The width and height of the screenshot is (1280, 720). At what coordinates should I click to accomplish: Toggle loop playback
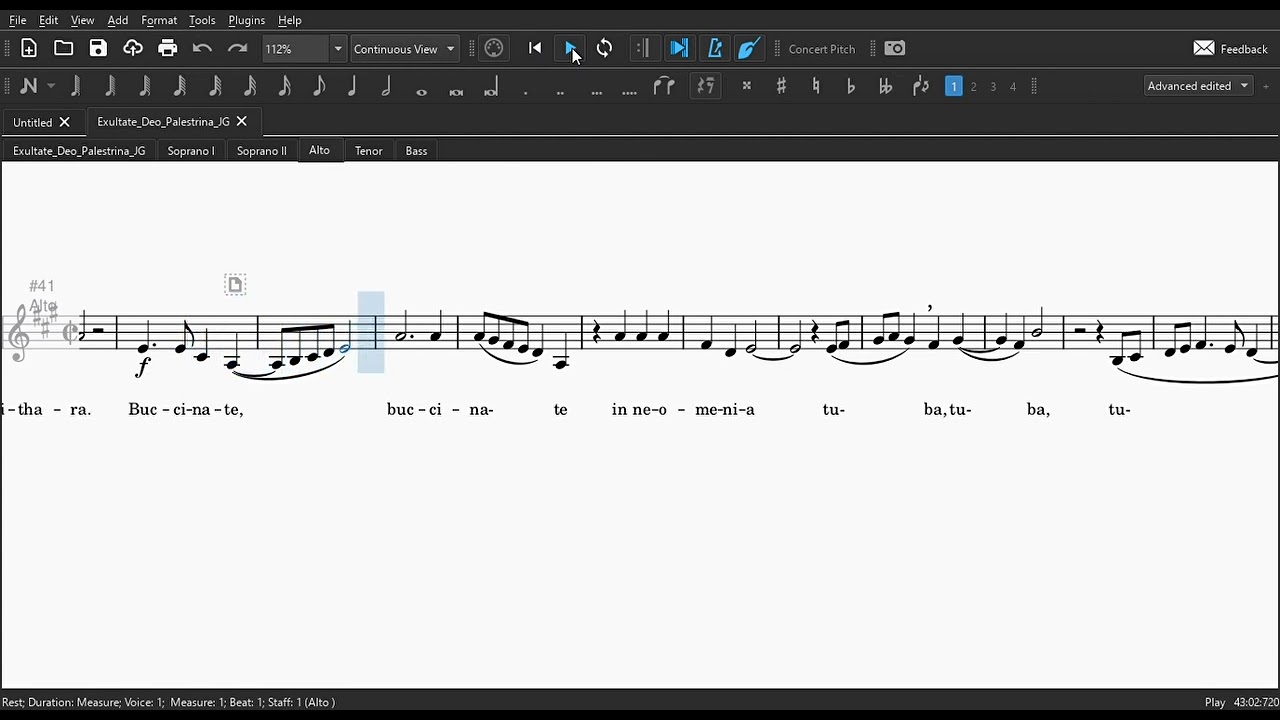point(604,48)
